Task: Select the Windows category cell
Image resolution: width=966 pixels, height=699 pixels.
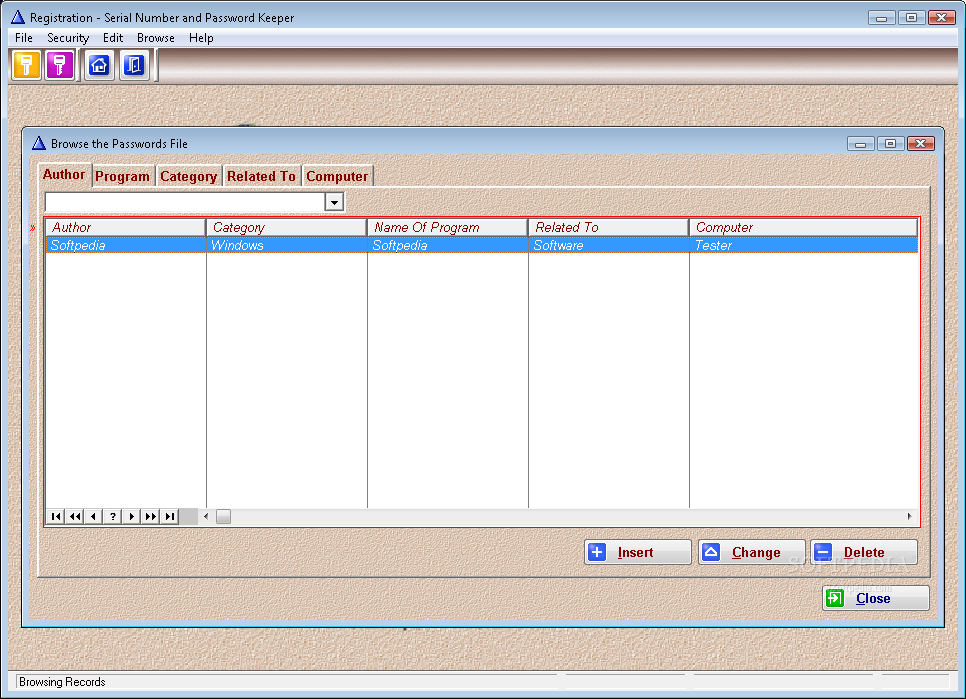Action: (286, 245)
